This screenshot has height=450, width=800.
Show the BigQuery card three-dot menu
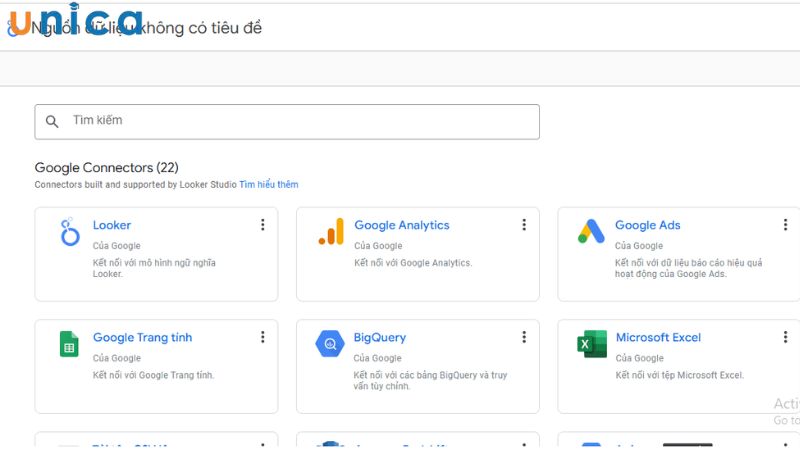[x=524, y=337]
